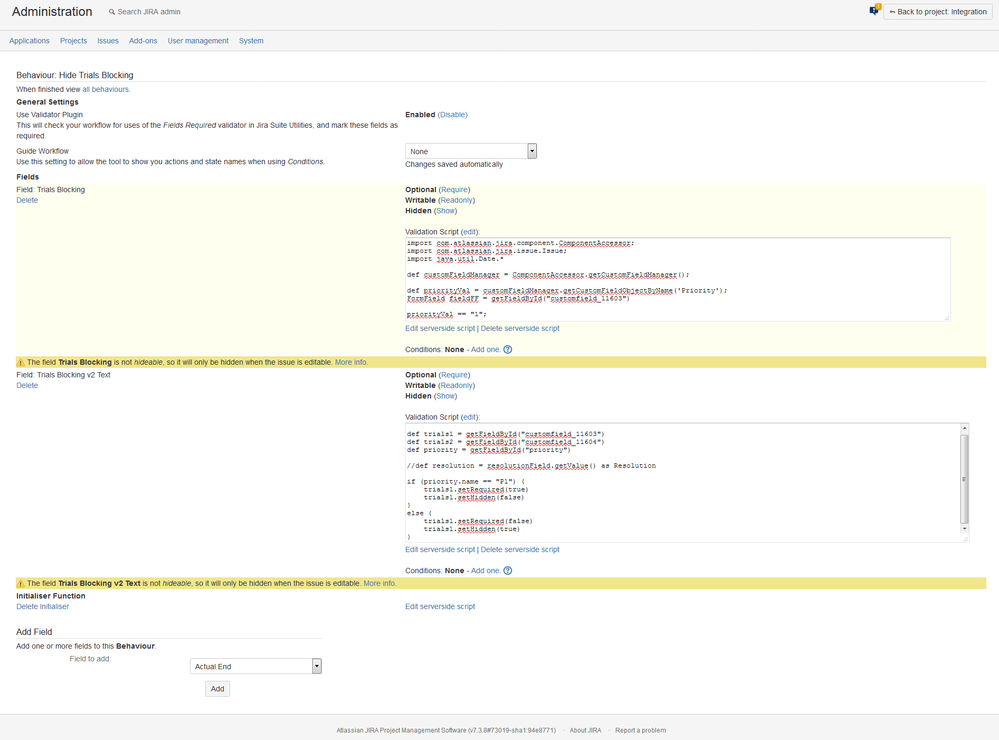
Task: Toggle Show for Trials Blocking field
Action: [445, 210]
